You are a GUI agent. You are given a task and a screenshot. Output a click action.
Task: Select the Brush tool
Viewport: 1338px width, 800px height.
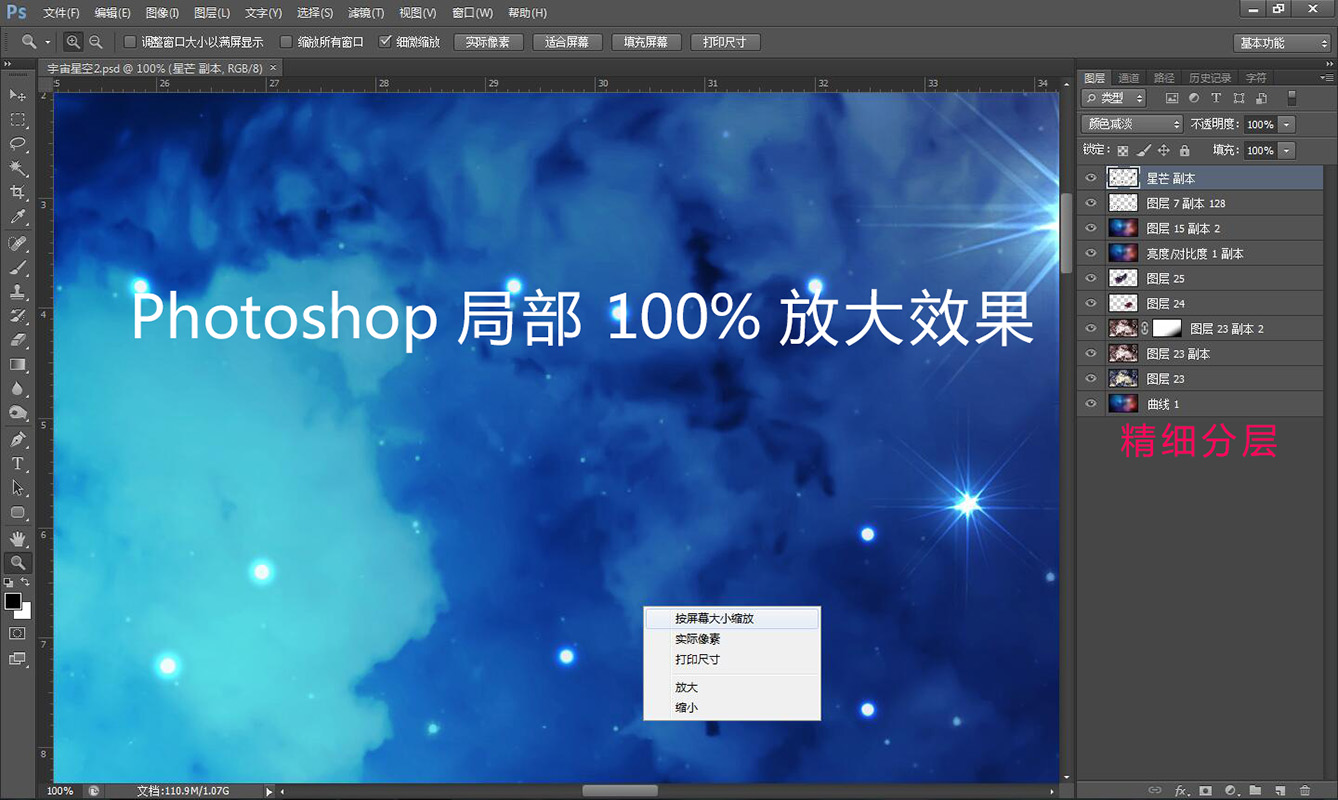click(x=17, y=268)
